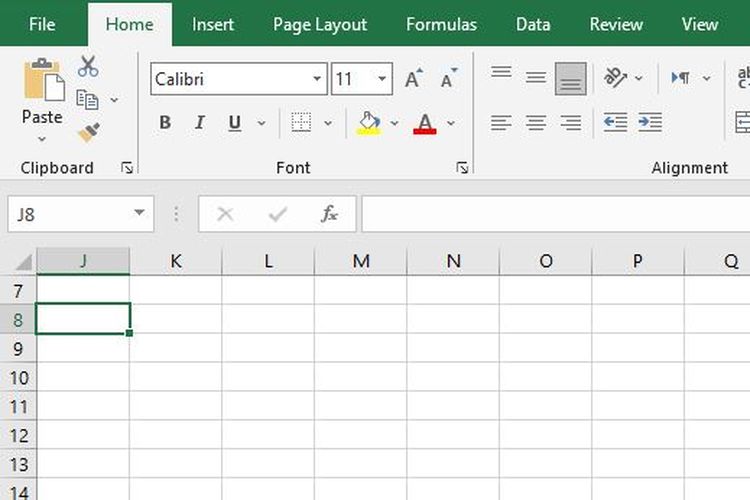The height and width of the screenshot is (500, 750).
Task: Toggle Italic formatting
Action: click(x=199, y=123)
